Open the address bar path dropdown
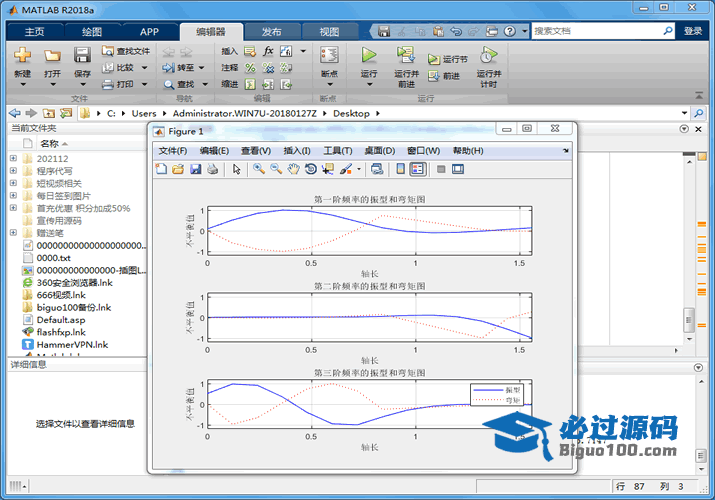 click(684, 113)
